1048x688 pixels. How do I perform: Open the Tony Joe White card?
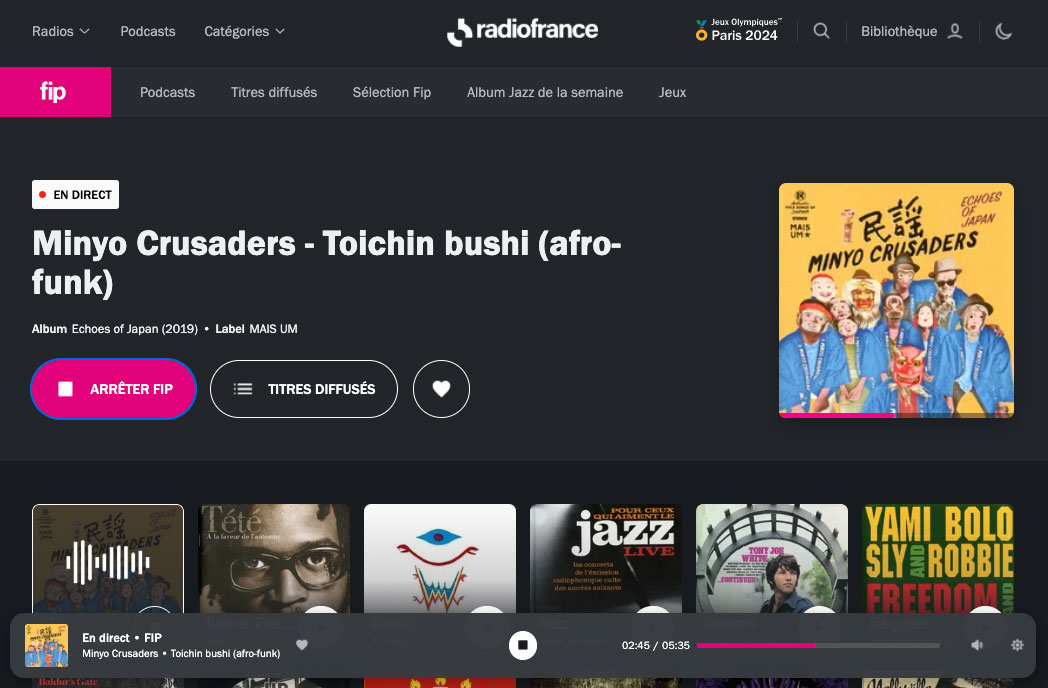772,559
